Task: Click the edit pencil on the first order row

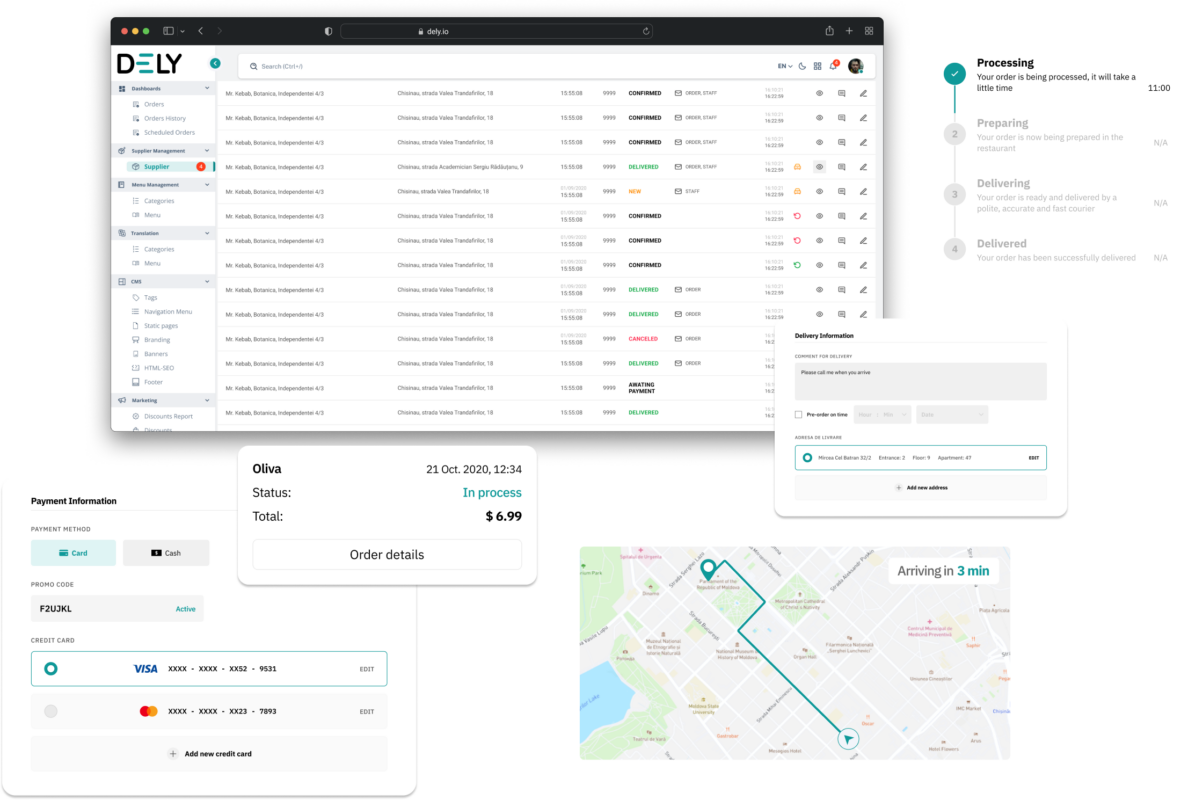Action: (x=863, y=93)
